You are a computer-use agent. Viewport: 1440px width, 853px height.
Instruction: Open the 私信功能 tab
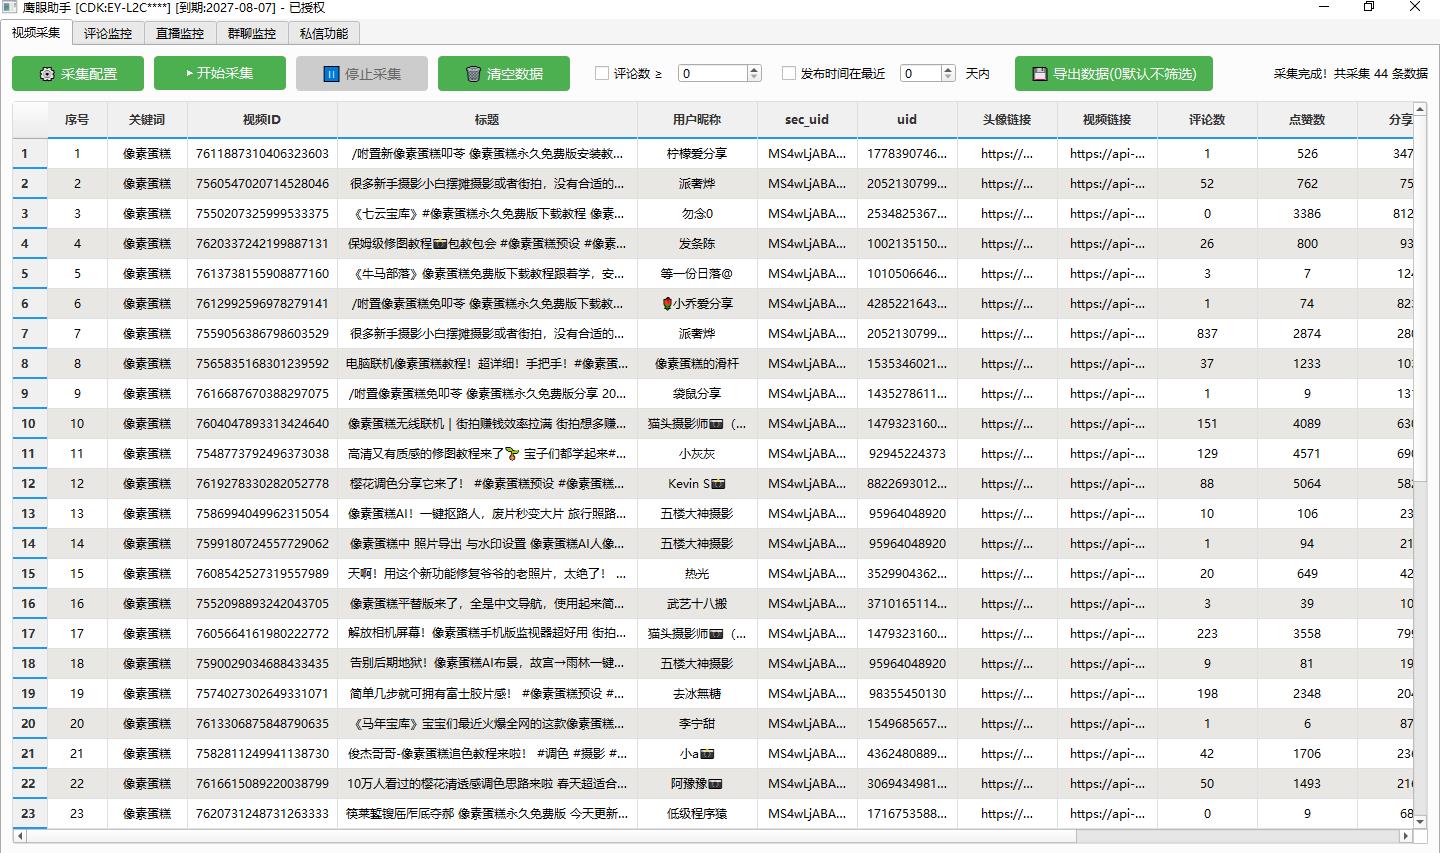tap(324, 33)
